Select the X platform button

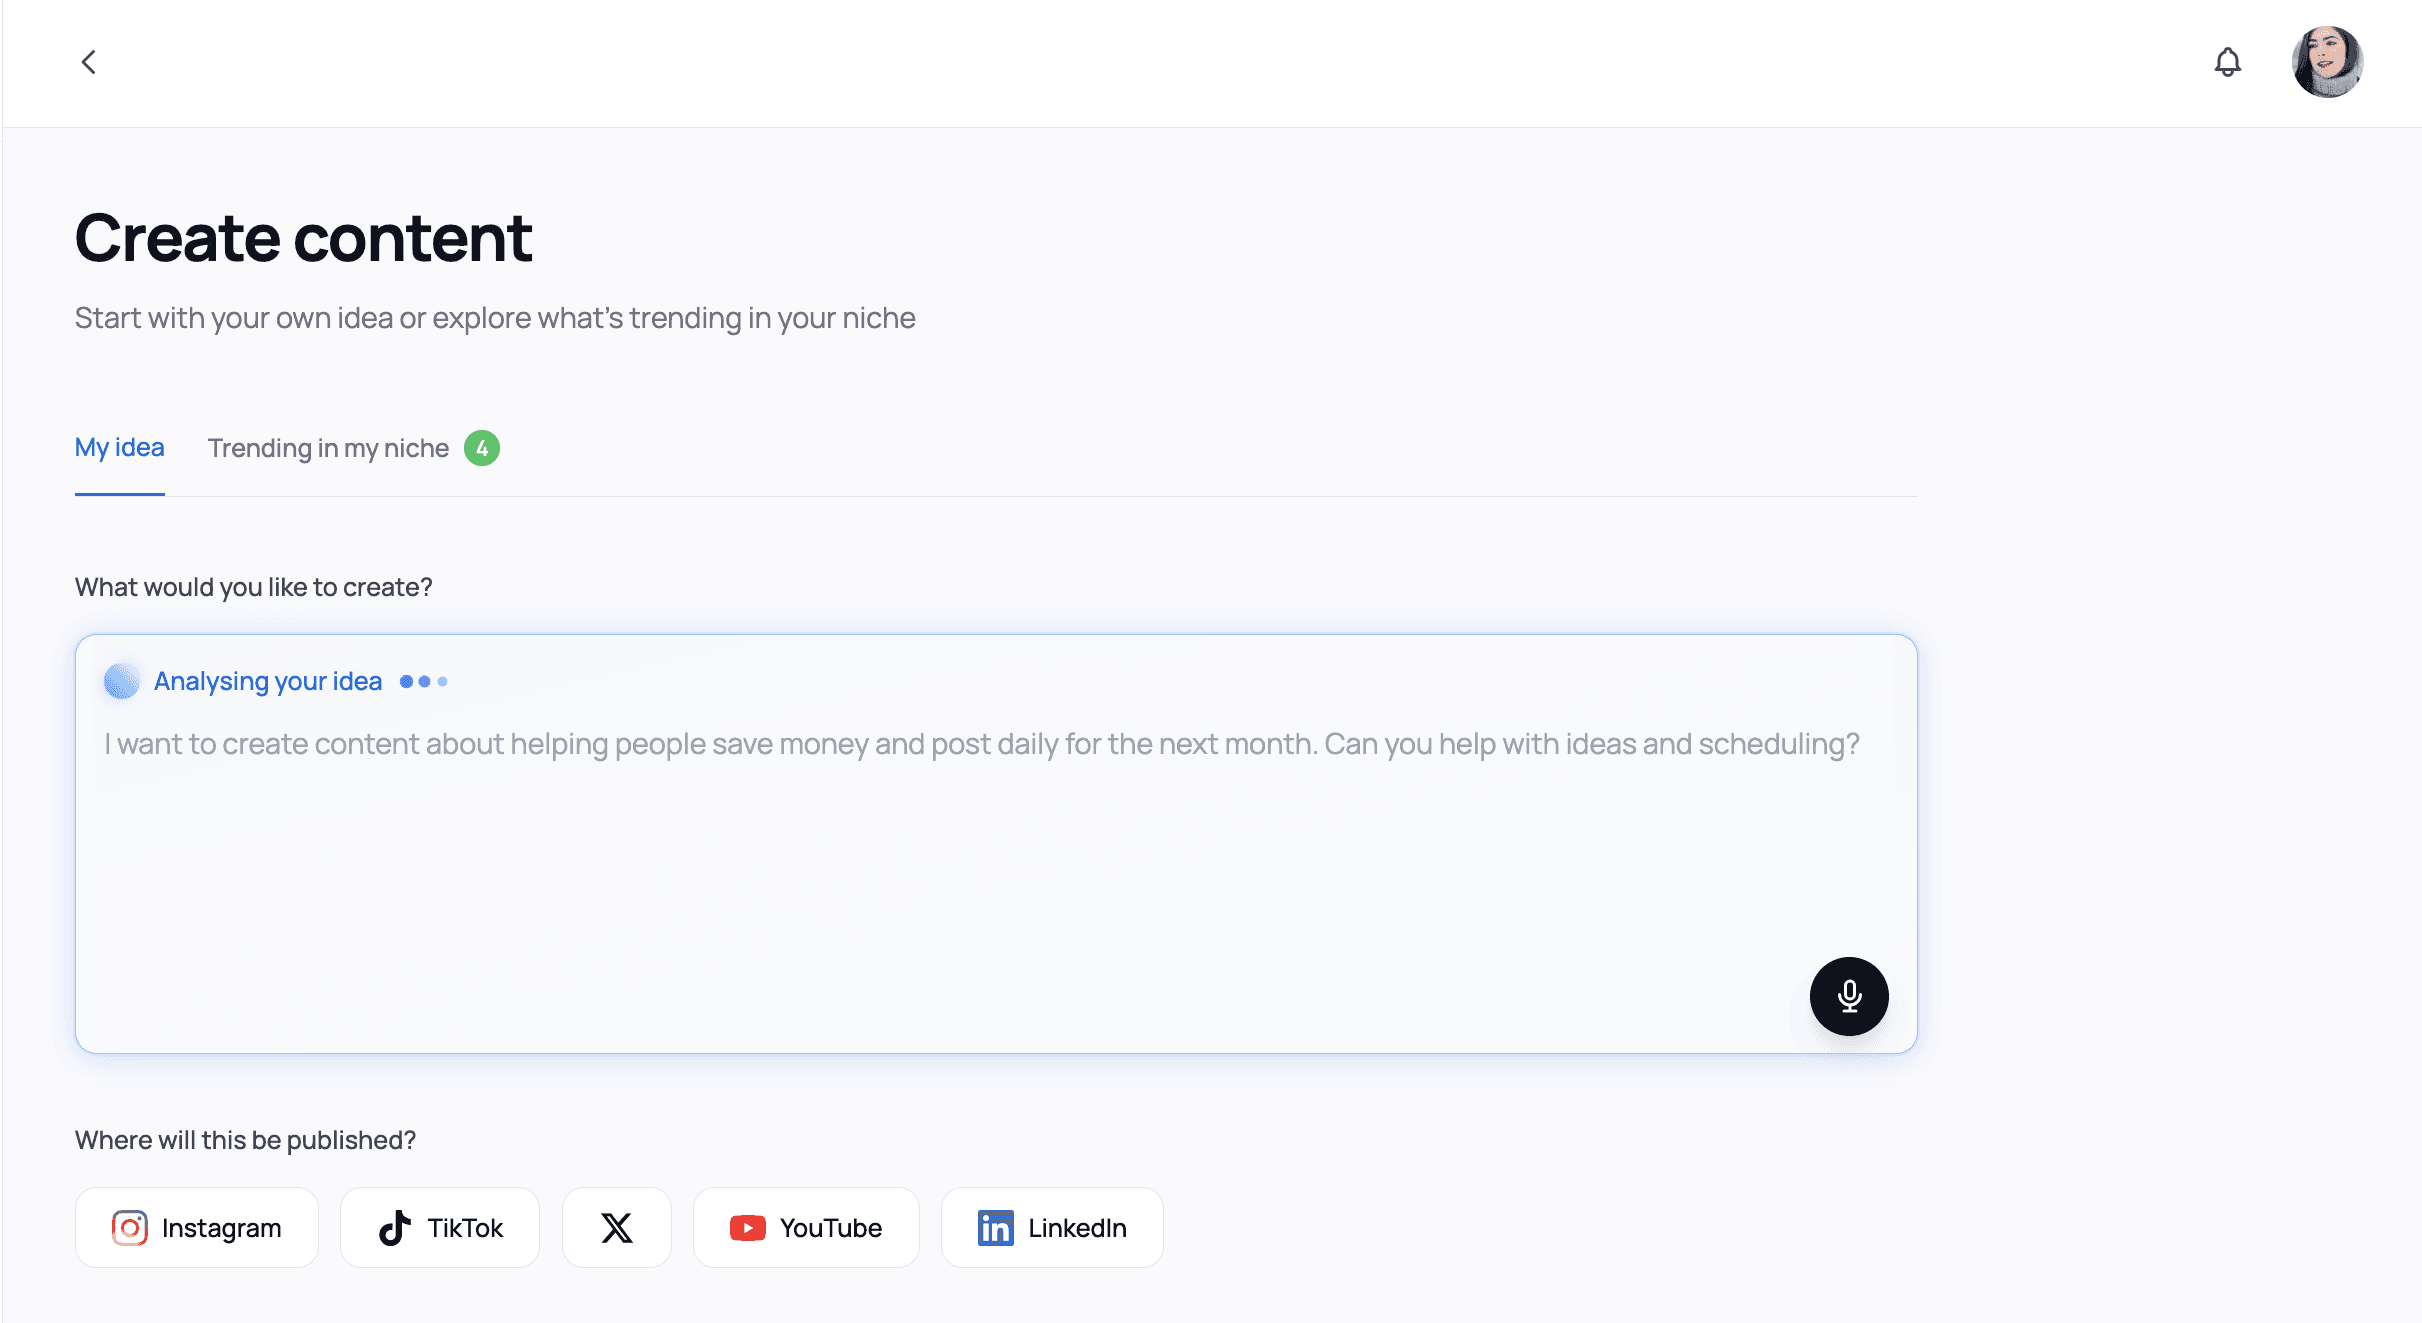pyautogui.click(x=616, y=1228)
